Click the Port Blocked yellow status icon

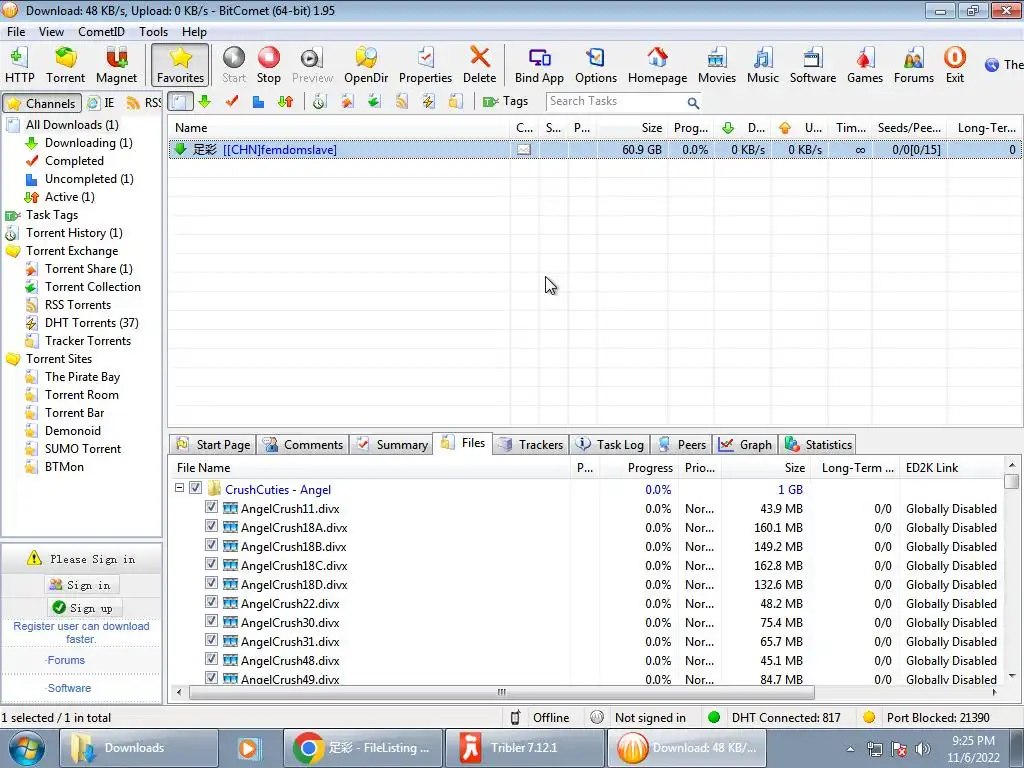(869, 717)
